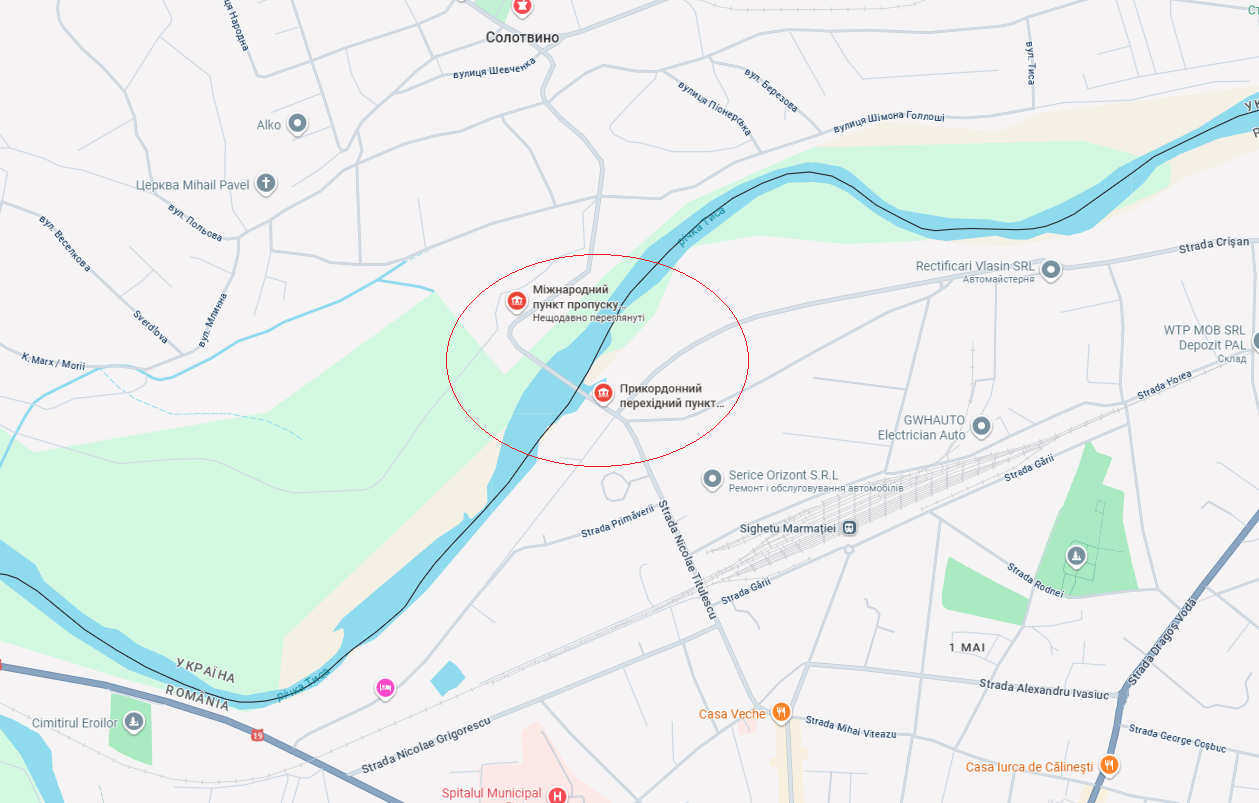1259x803 pixels.
Task: Select the green park monument marker icon
Action: [x=1076, y=555]
